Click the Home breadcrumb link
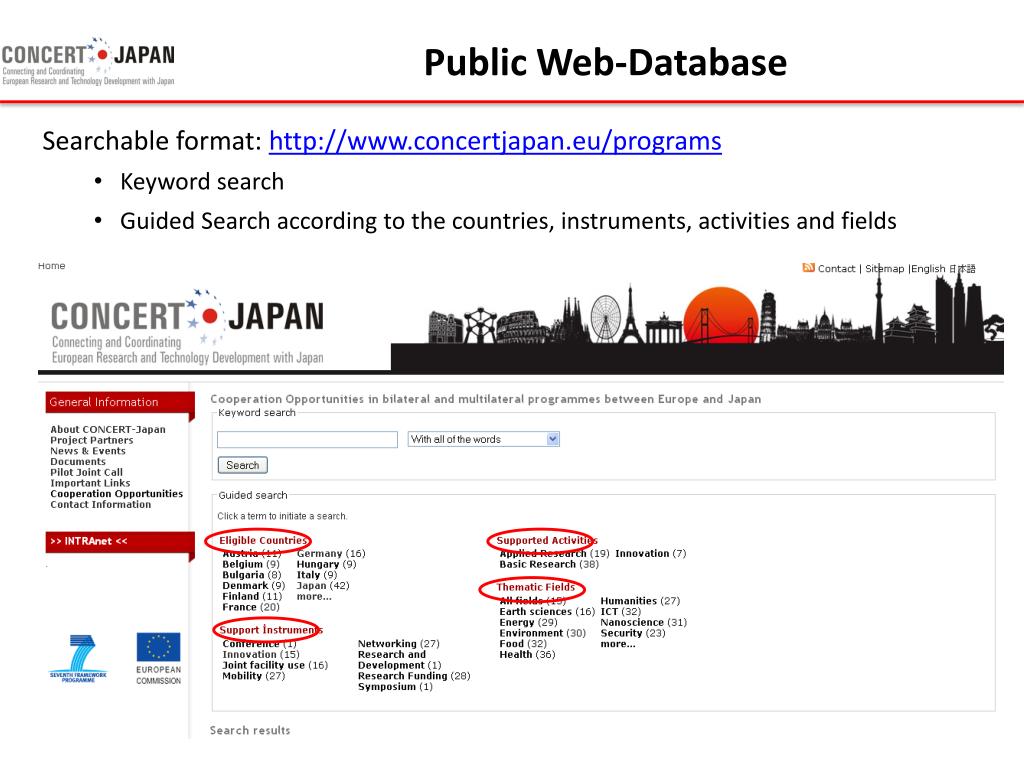1024x768 pixels. (52, 266)
